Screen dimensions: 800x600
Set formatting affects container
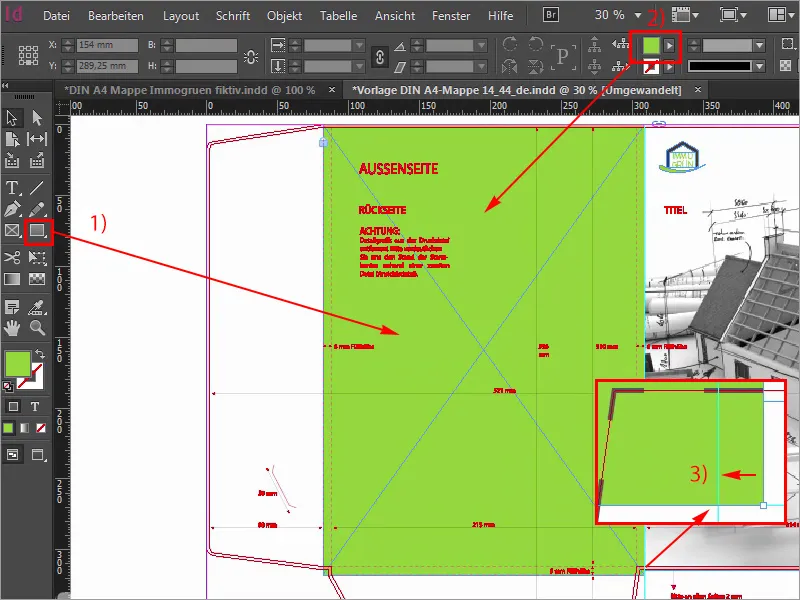(13, 407)
